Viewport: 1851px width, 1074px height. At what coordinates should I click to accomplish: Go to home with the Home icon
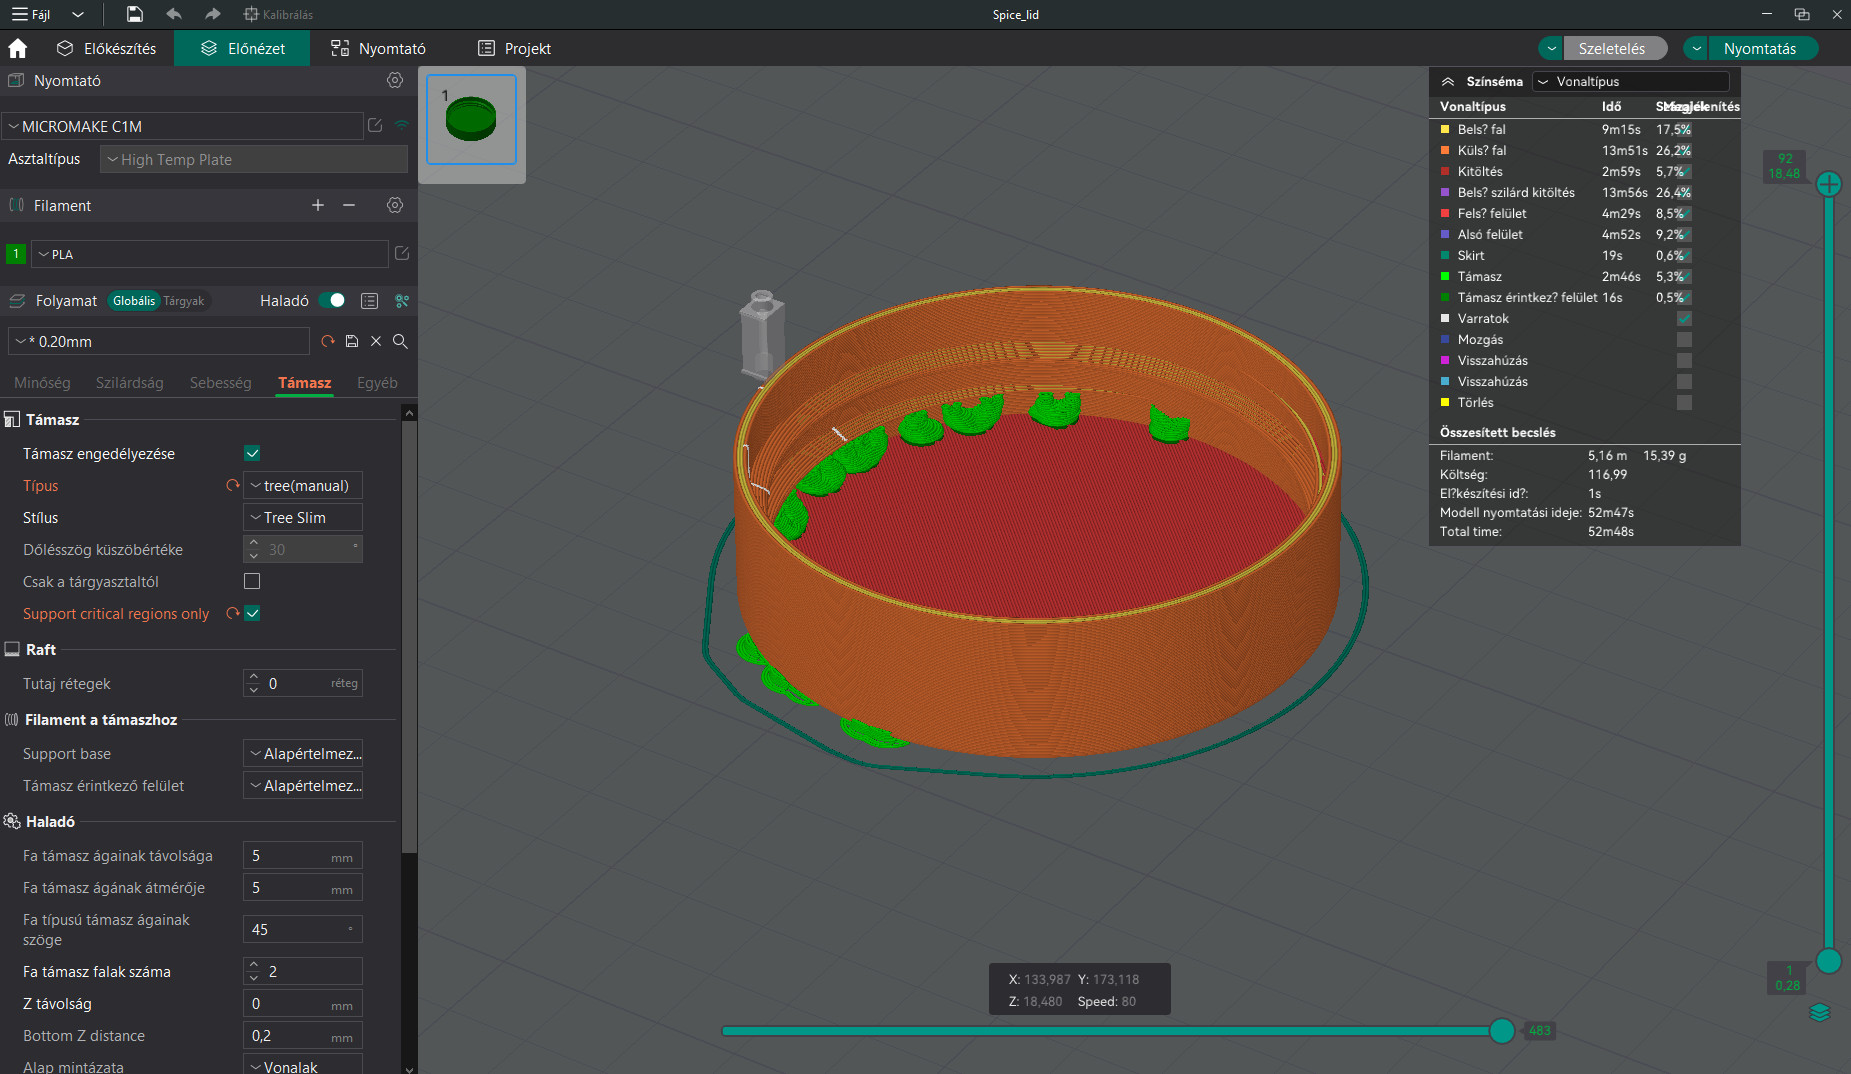coord(17,47)
